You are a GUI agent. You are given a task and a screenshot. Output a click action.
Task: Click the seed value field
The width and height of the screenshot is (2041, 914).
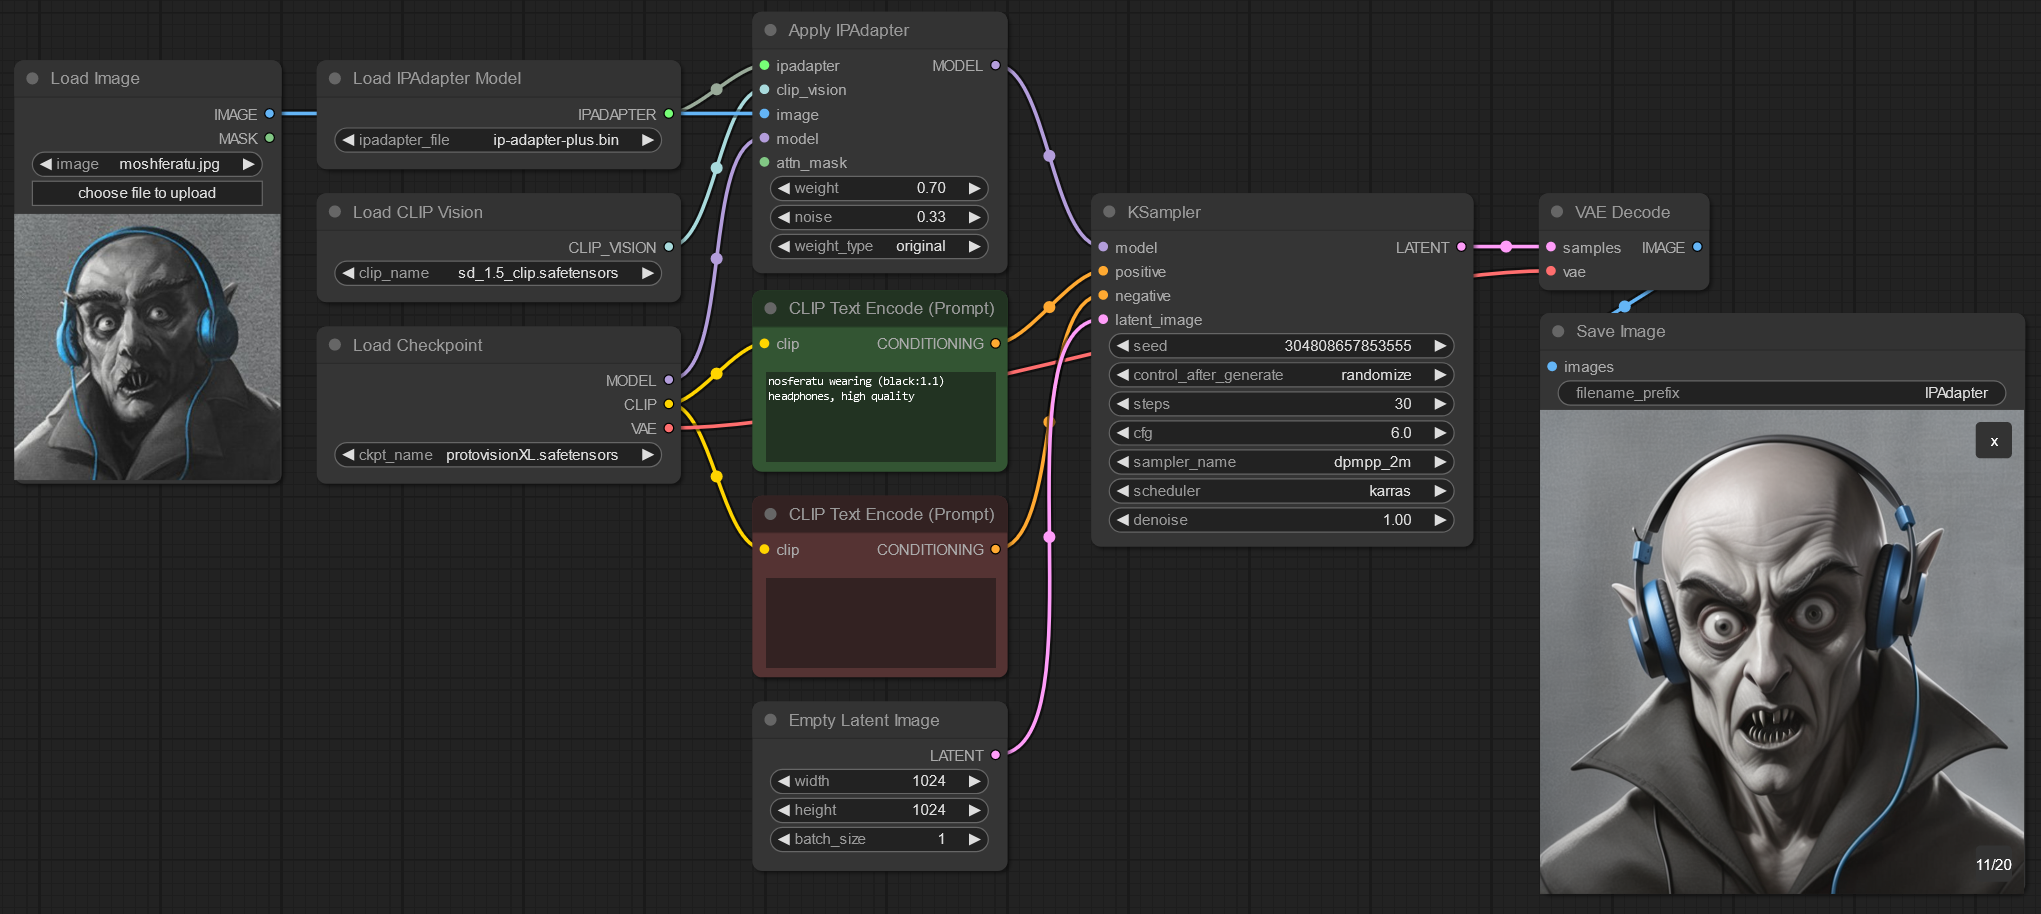[x=1281, y=346]
